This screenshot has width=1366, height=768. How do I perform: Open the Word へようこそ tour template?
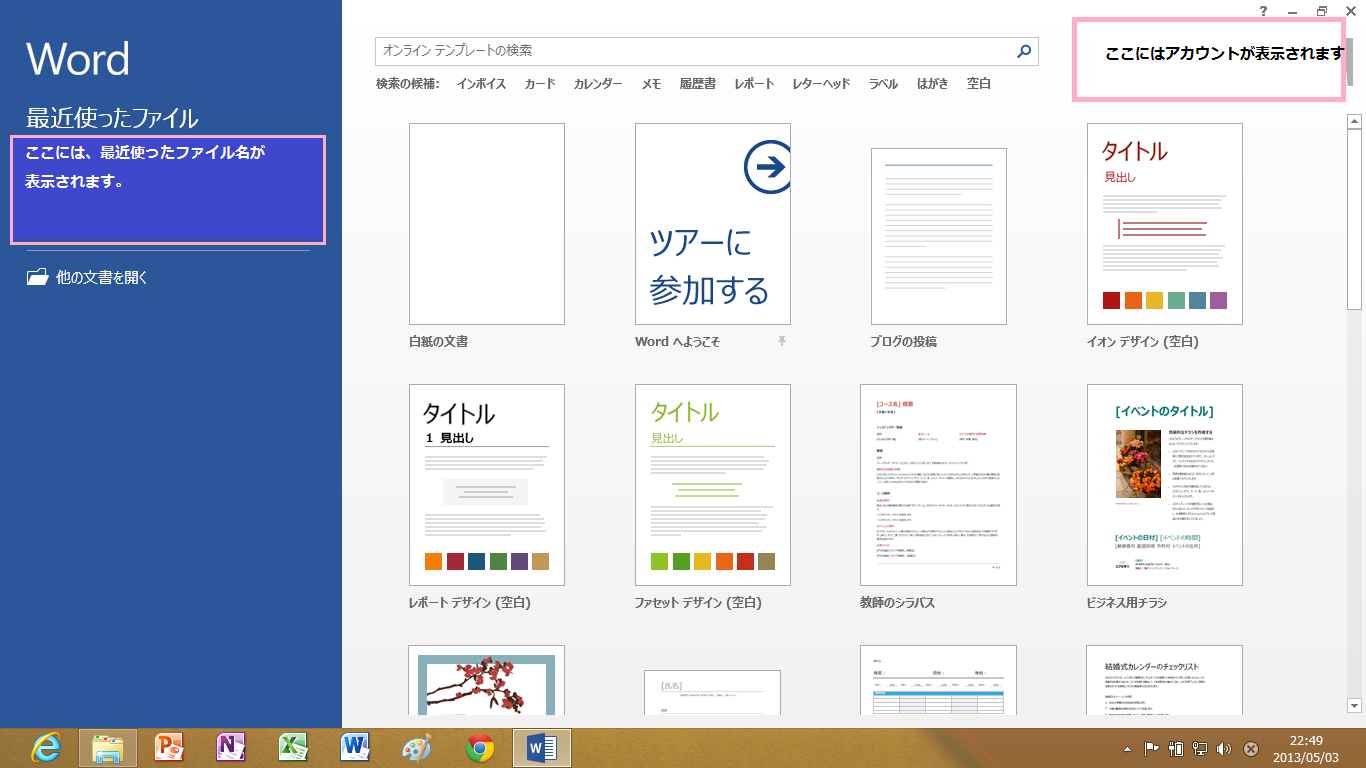click(x=713, y=224)
